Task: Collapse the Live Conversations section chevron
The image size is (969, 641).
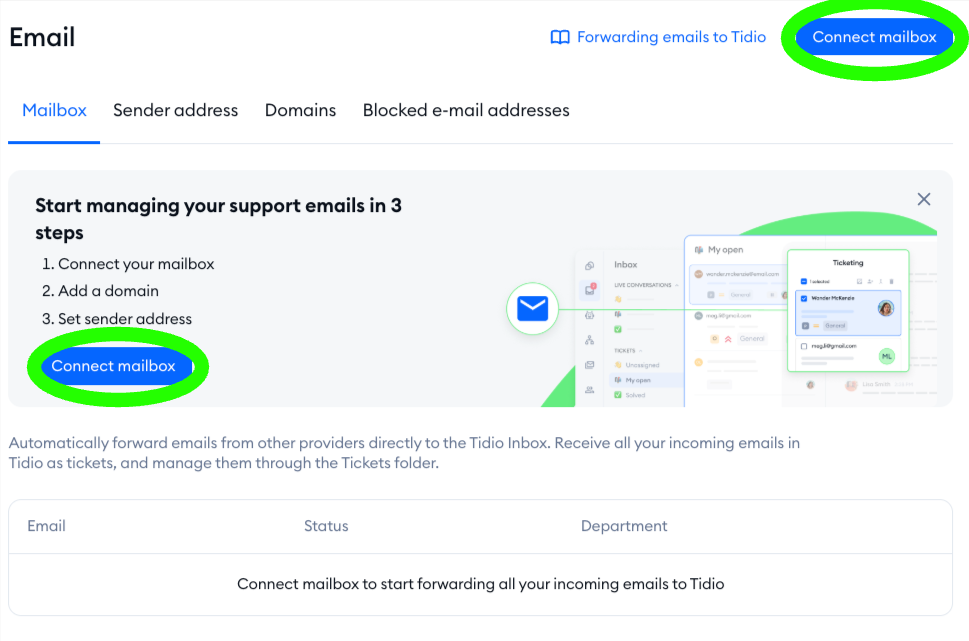Action: click(x=677, y=286)
